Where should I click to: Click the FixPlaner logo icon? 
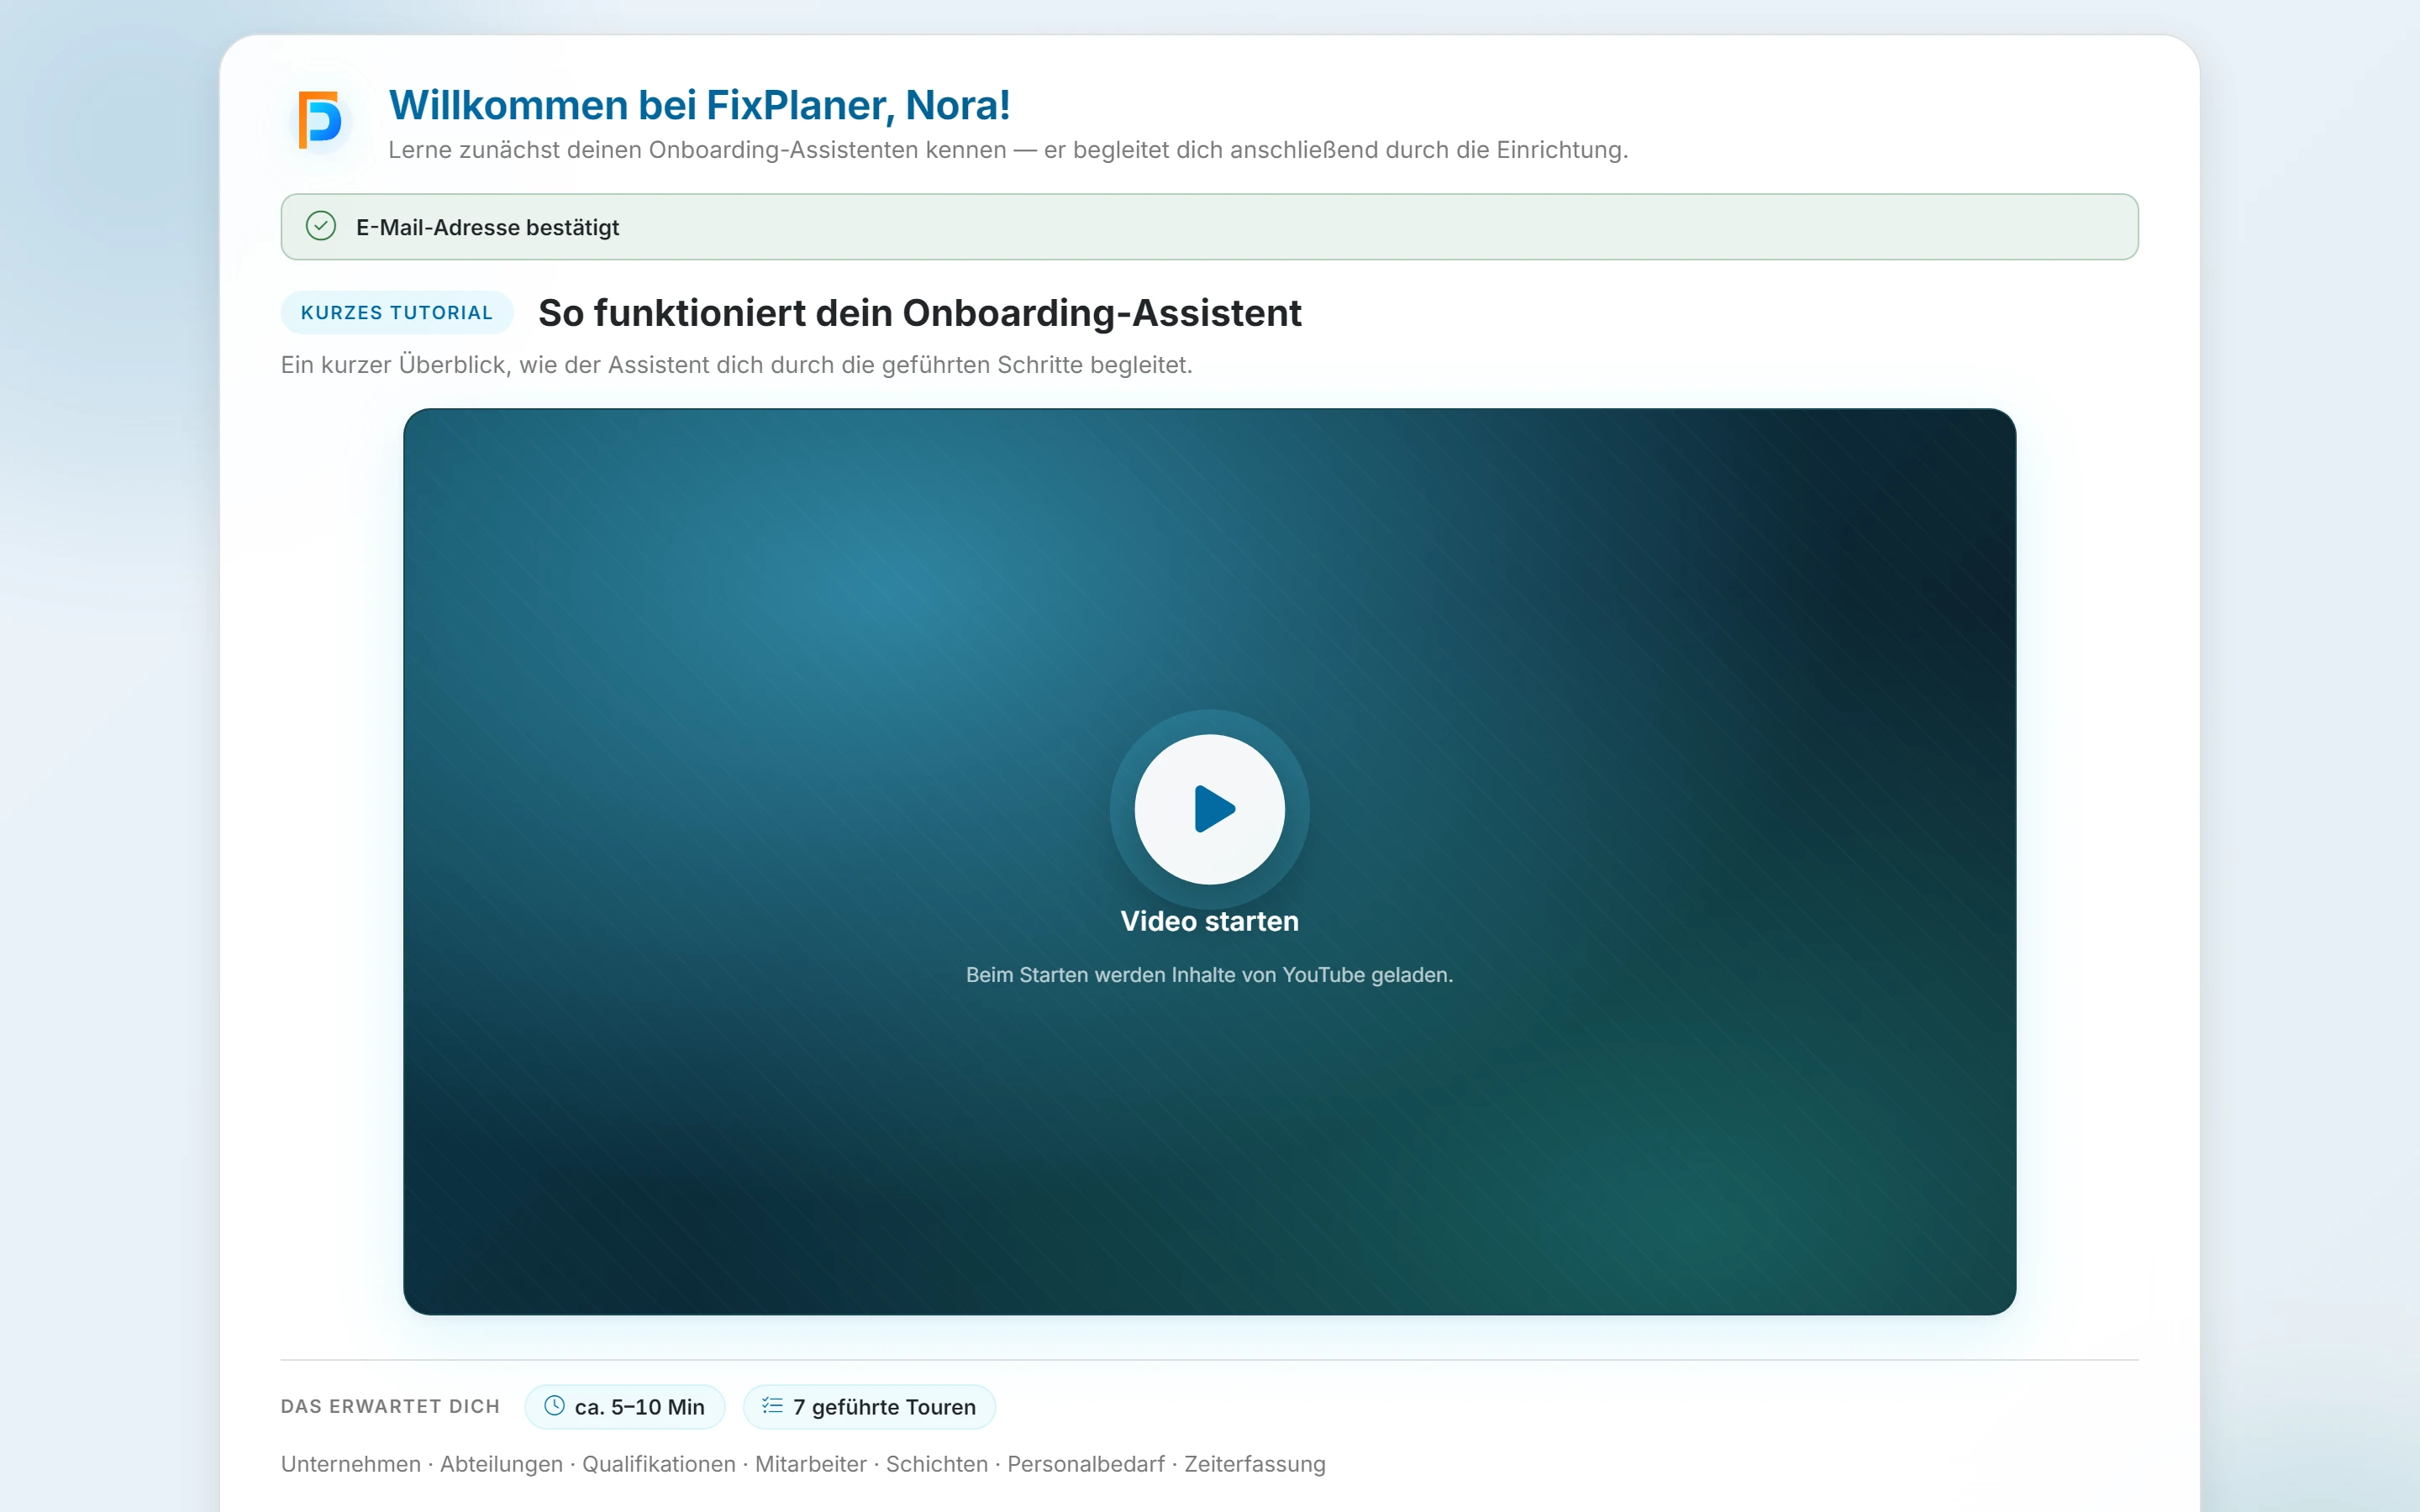tap(320, 120)
